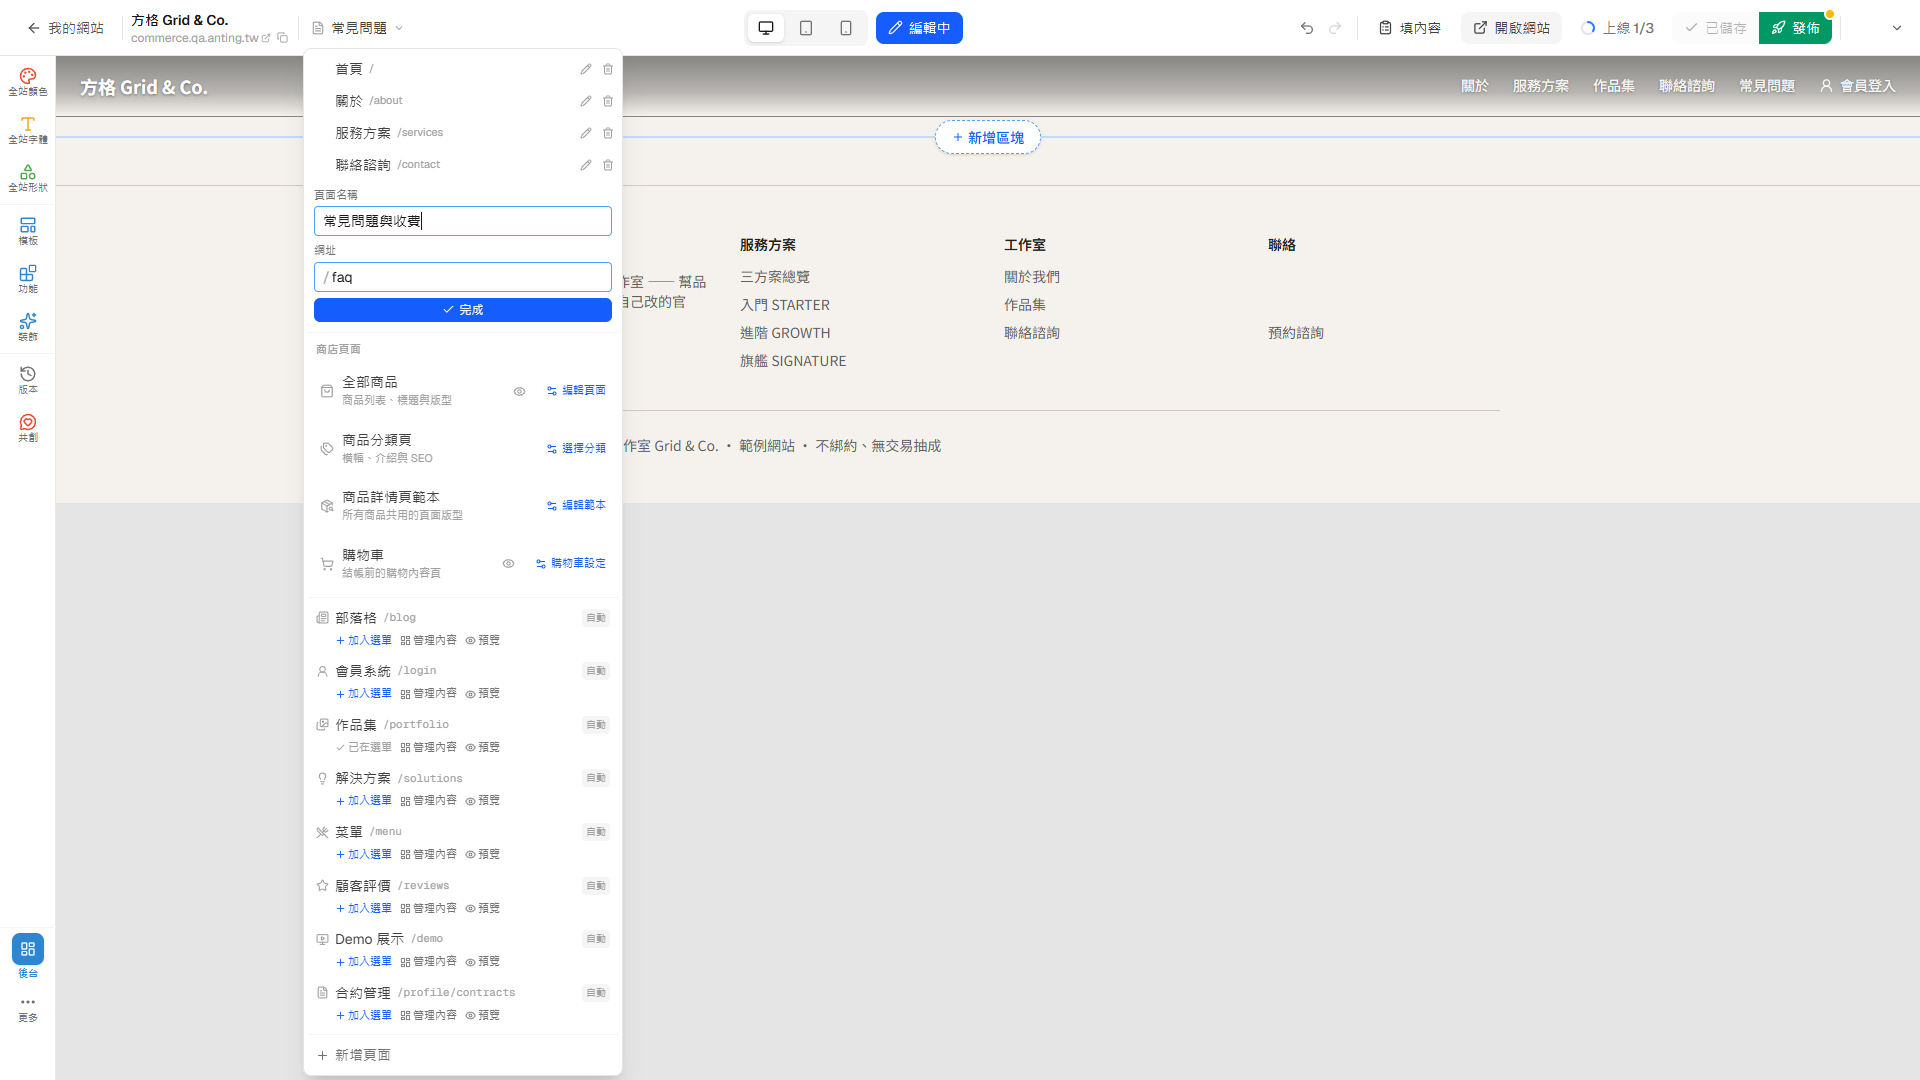Delete the 首頁 page entry
Screen dimensions: 1920x1080
pos(608,69)
